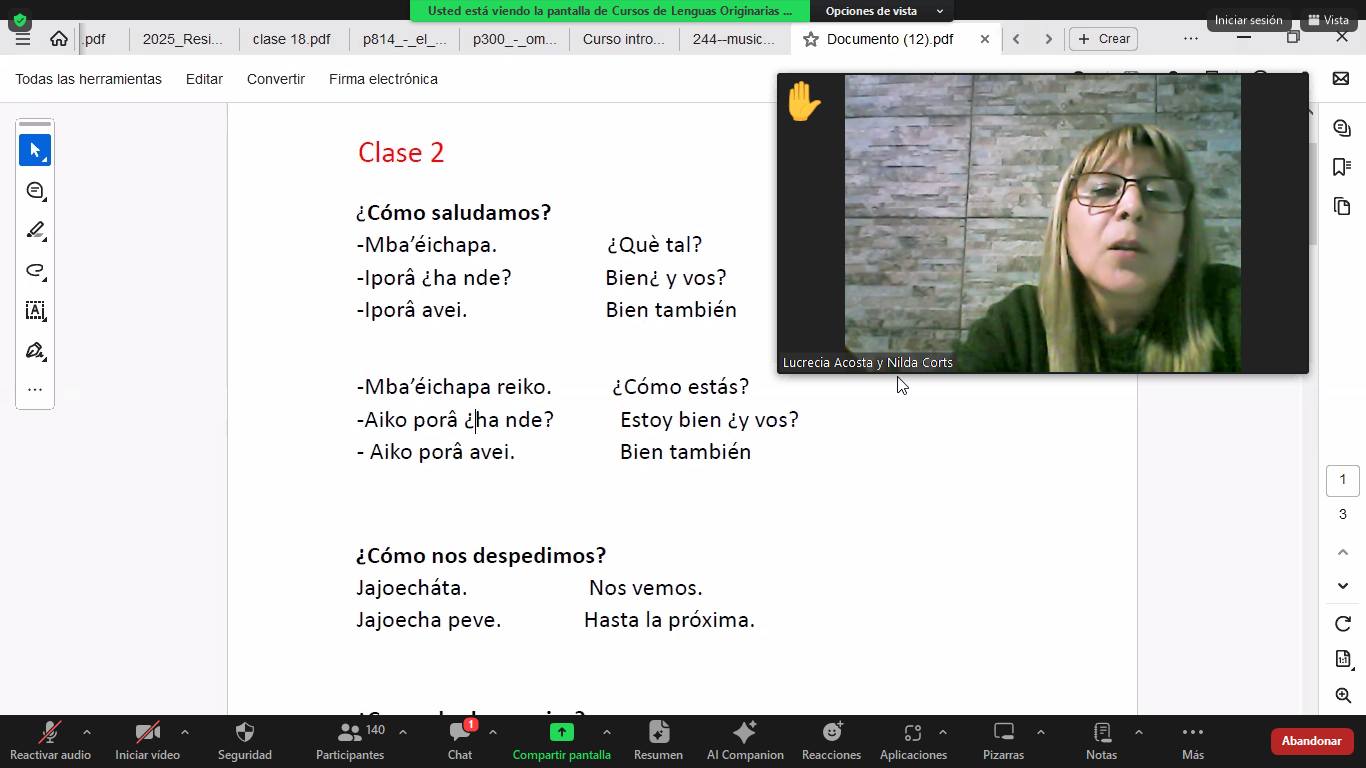Viewport: 1366px width, 768px height.
Task: Select the highlighter pen tool
Action: point(35,230)
